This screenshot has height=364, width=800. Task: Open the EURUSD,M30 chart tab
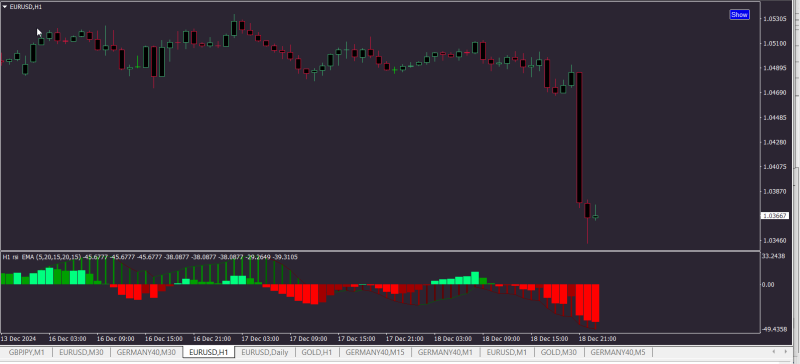[82, 352]
